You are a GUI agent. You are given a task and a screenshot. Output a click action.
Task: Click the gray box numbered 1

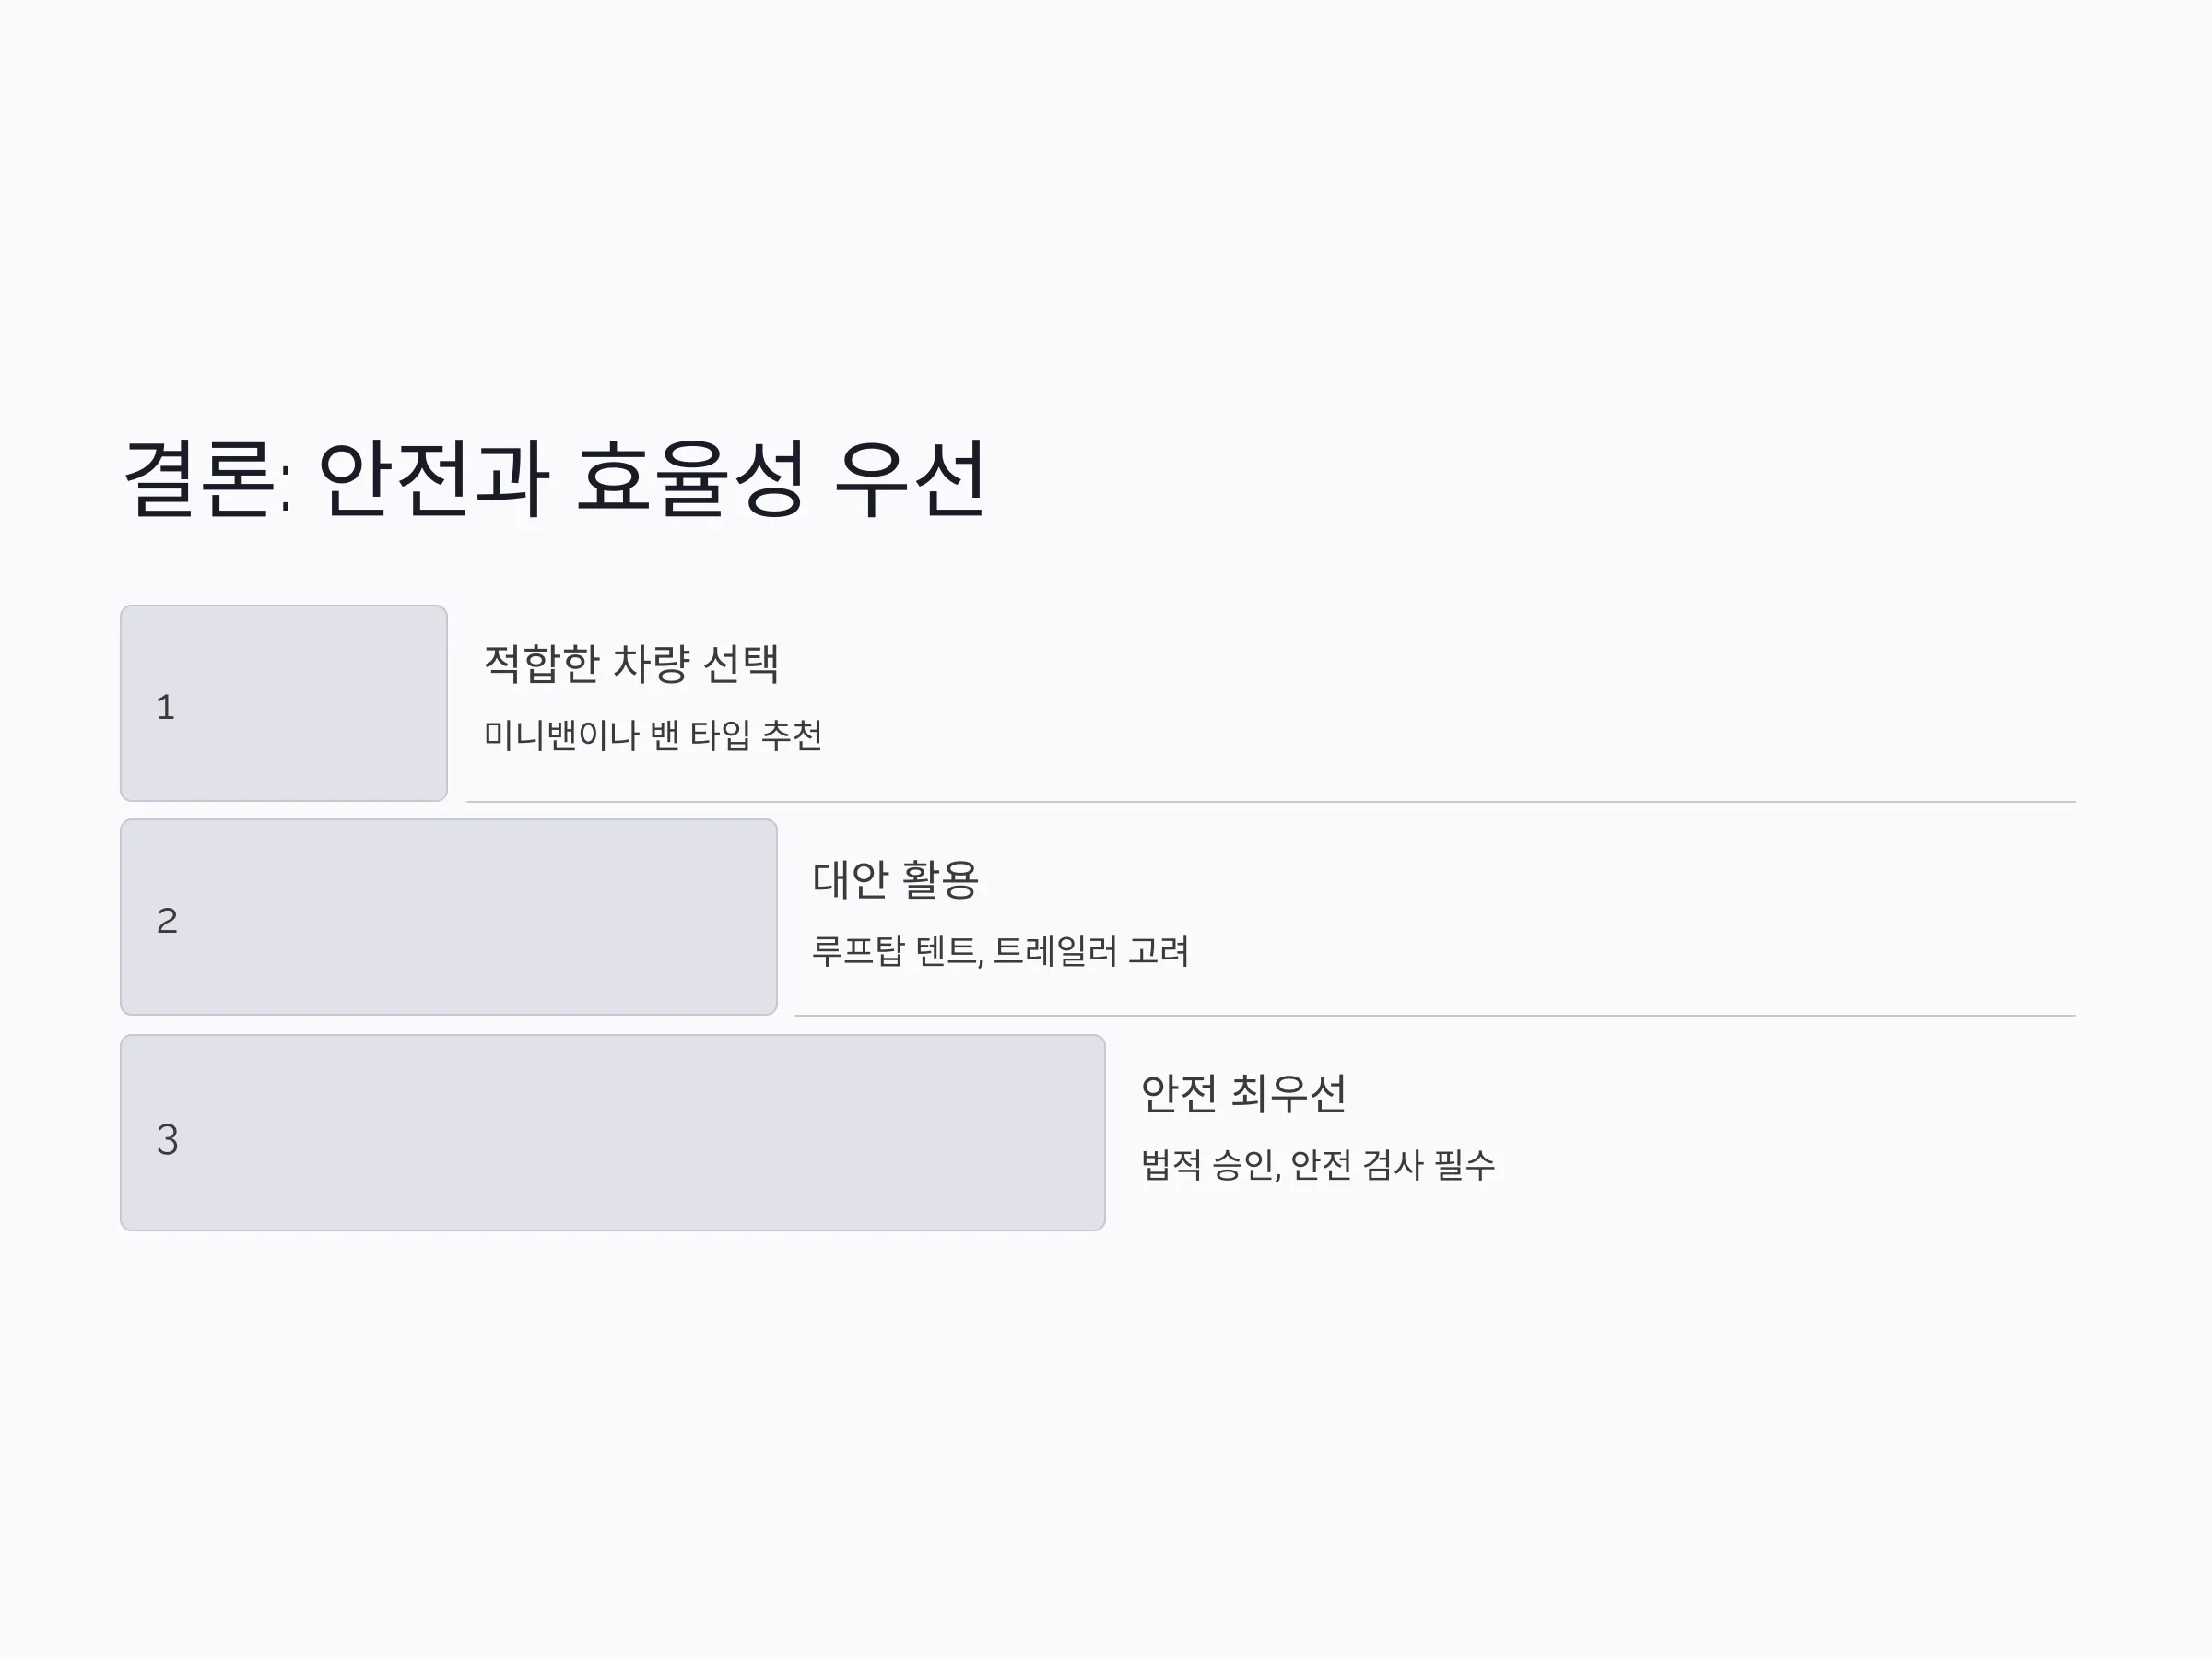[284, 703]
